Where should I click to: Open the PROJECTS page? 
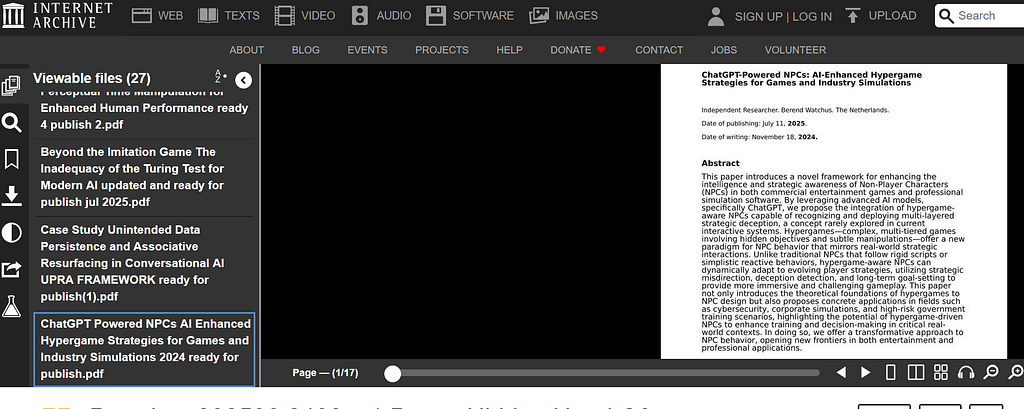tap(442, 50)
